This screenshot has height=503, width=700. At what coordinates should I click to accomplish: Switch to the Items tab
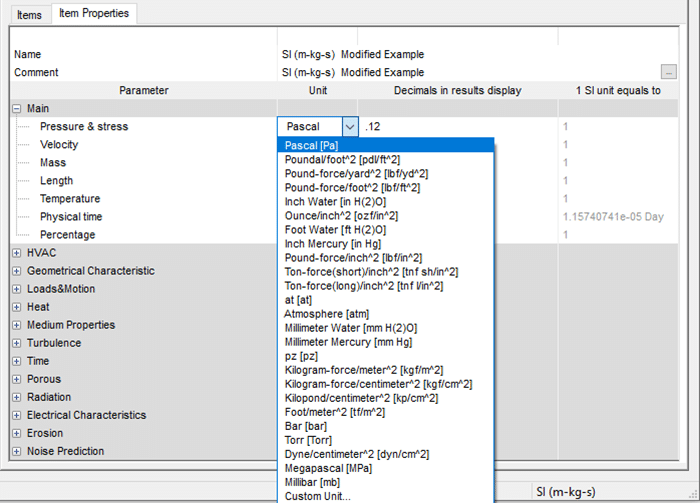click(29, 15)
